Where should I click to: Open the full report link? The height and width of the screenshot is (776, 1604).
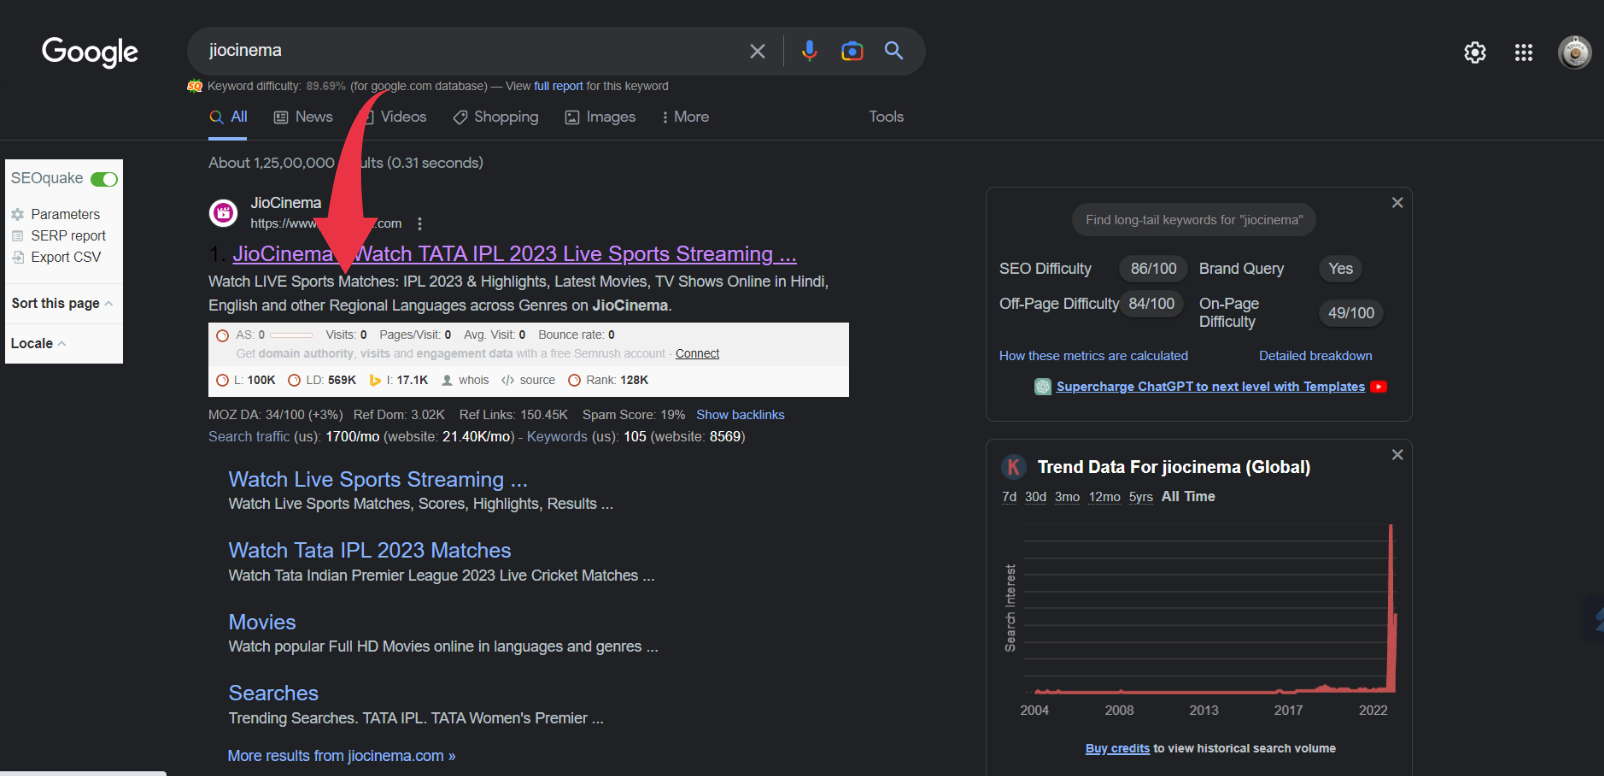[x=558, y=86]
